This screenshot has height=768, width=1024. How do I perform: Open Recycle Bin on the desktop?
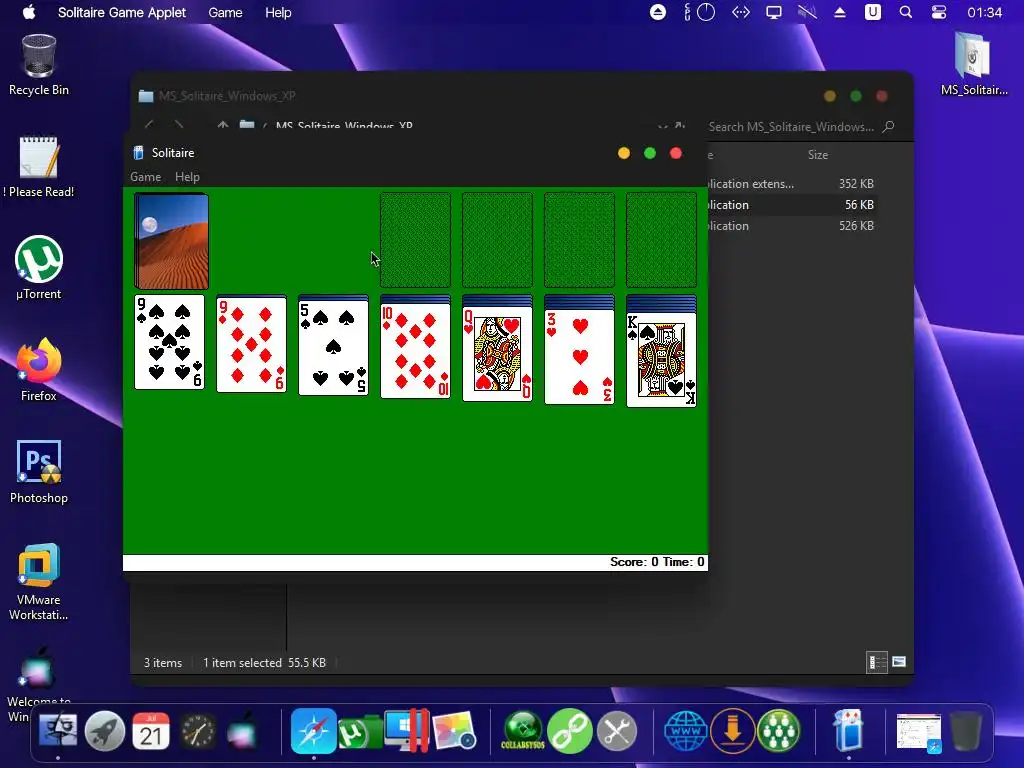click(39, 65)
